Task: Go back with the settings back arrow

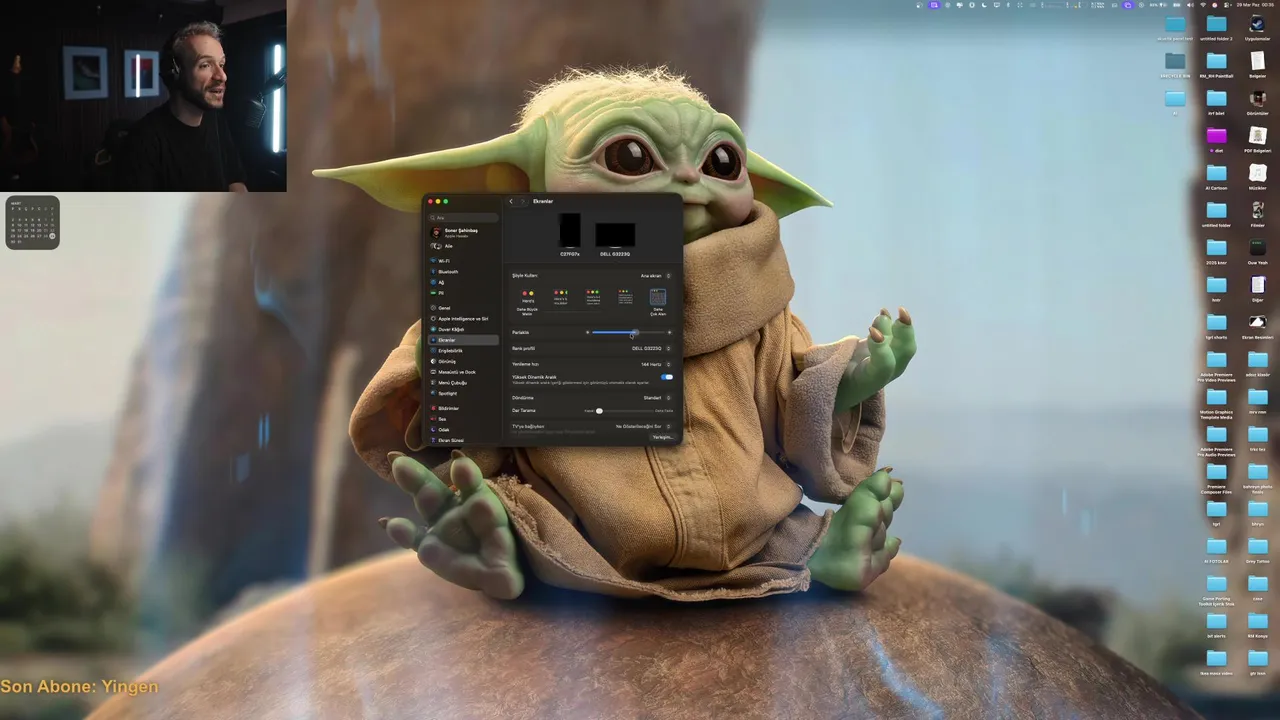Action: (511, 201)
